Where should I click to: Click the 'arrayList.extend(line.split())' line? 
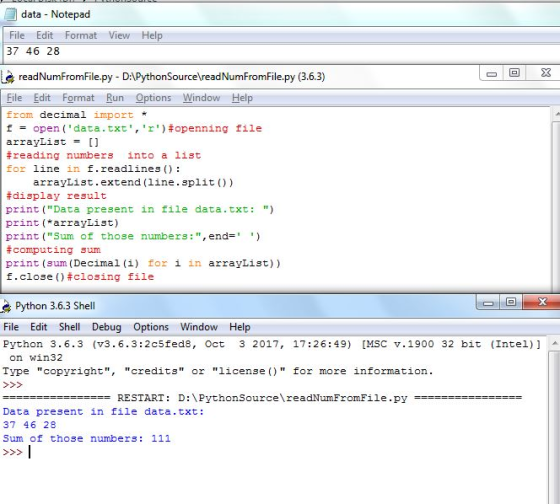133,182
